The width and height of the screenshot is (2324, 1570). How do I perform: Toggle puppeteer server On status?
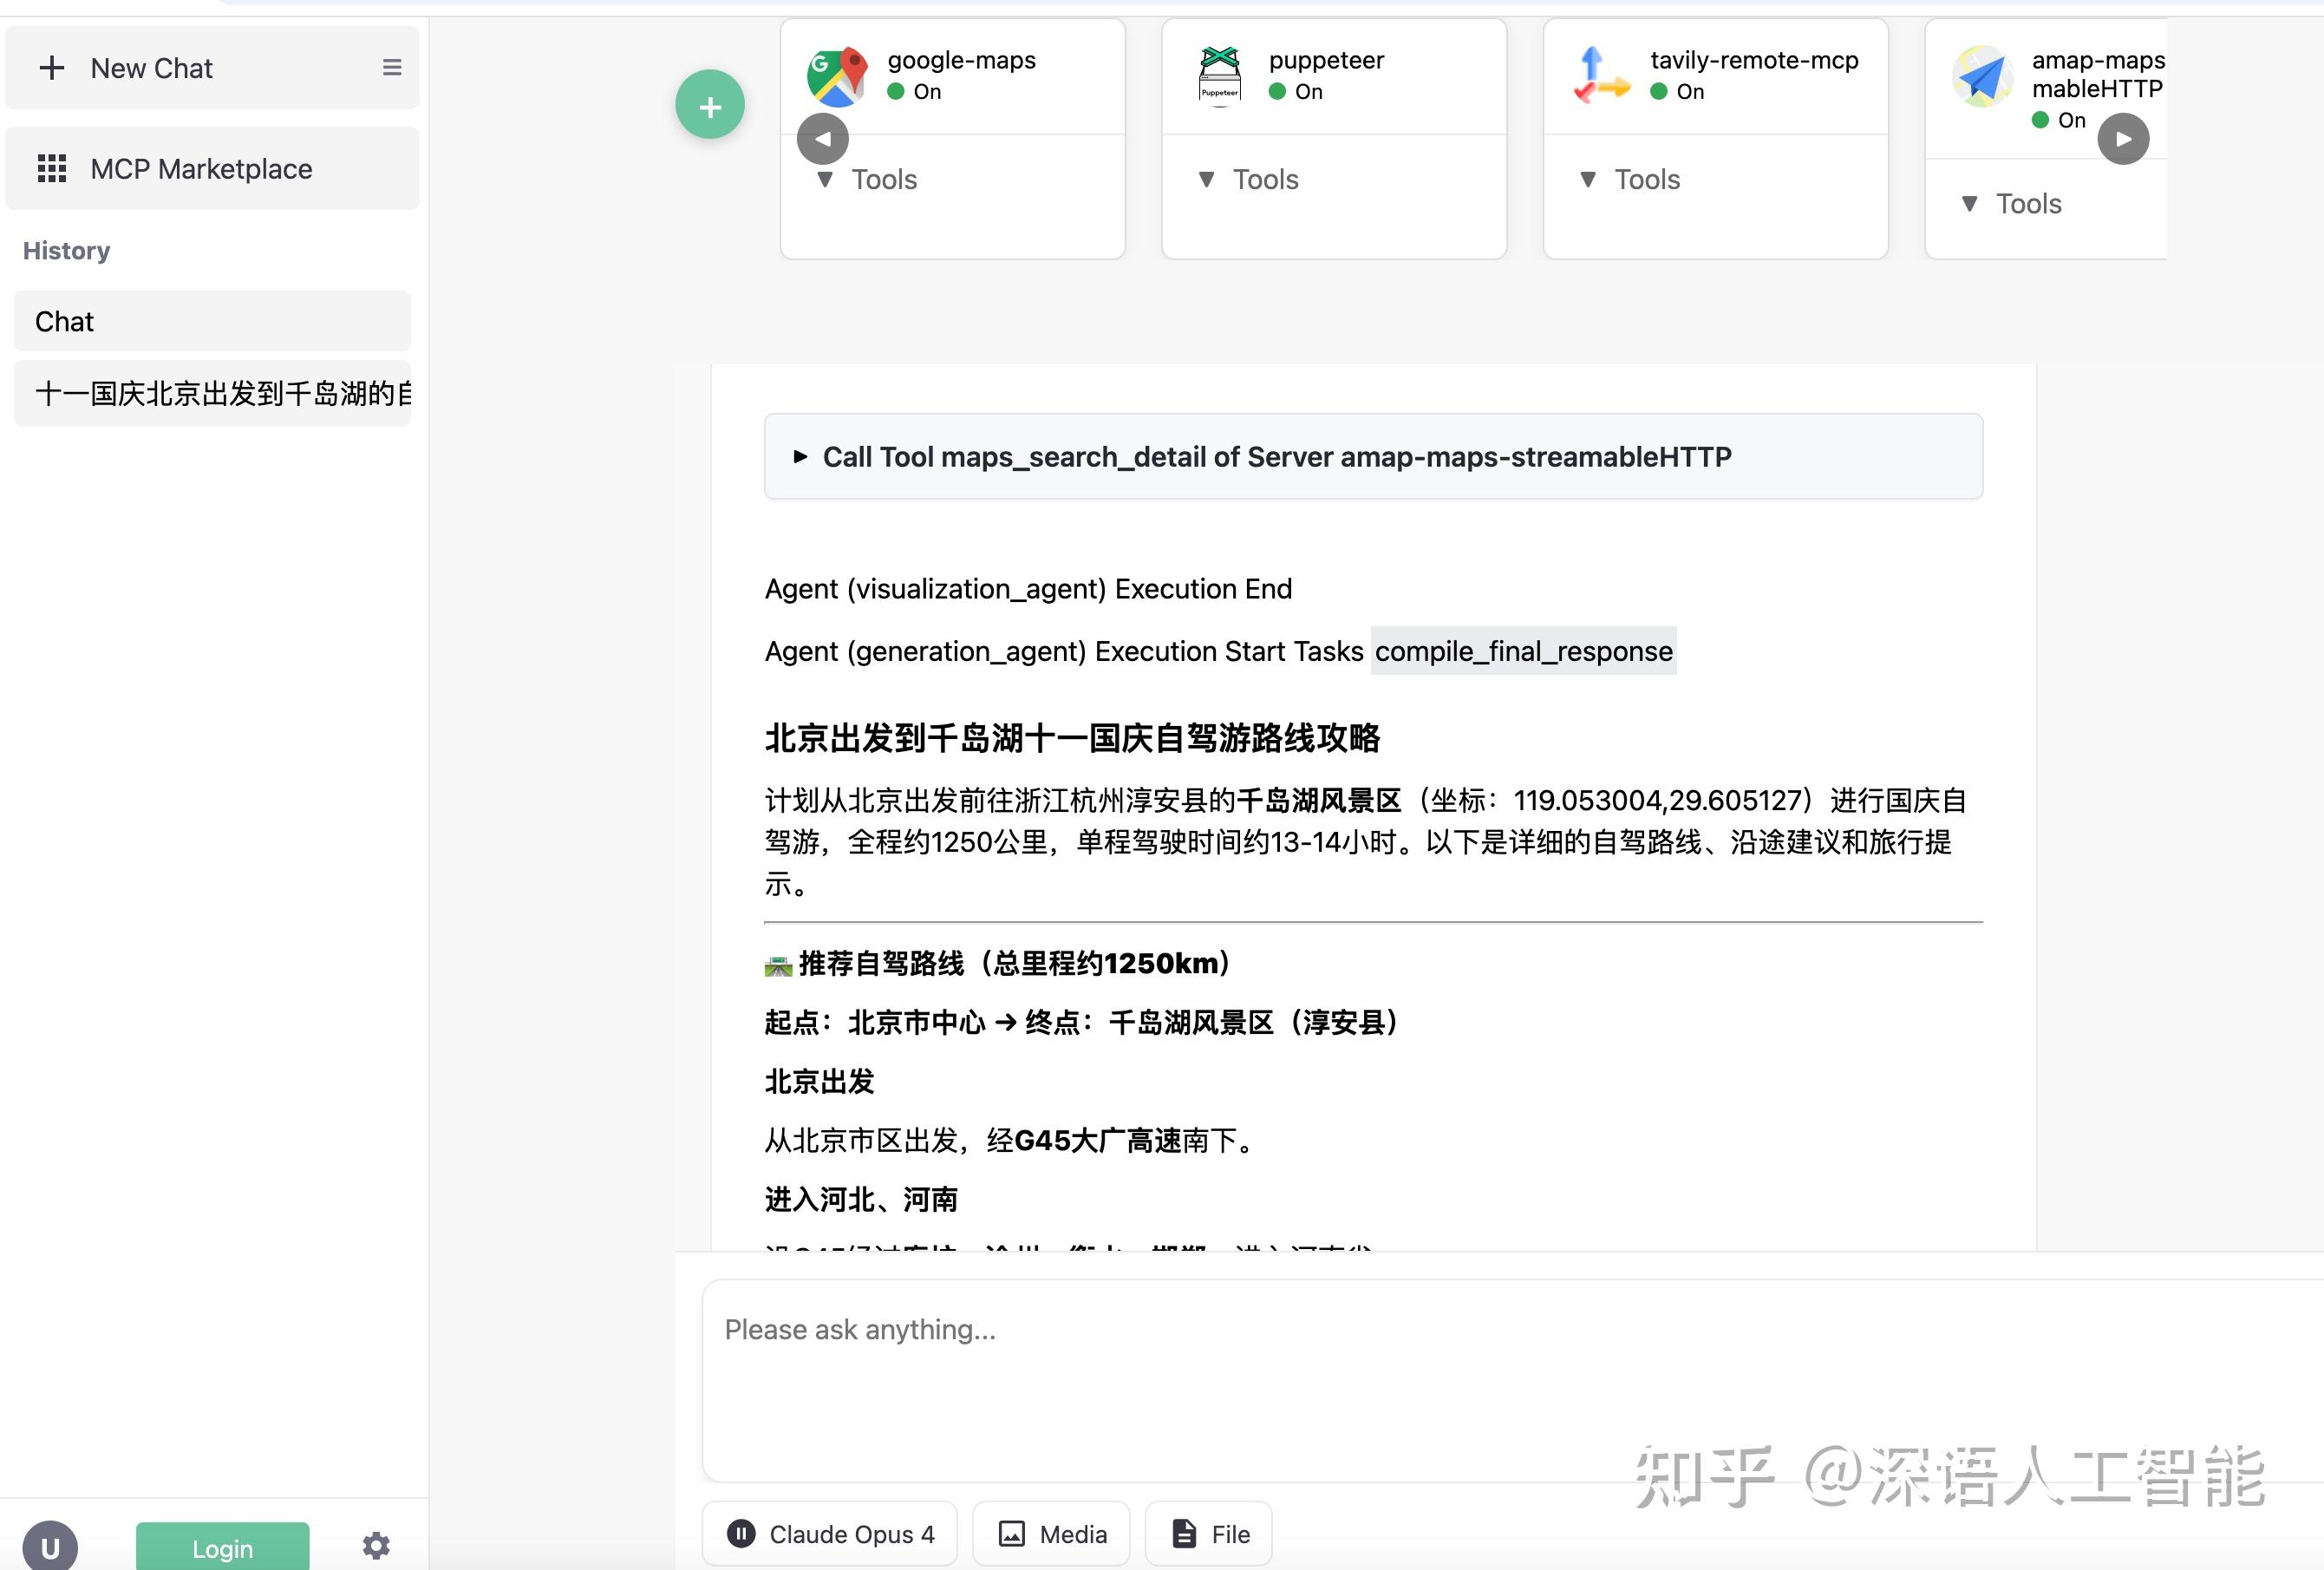(1277, 91)
